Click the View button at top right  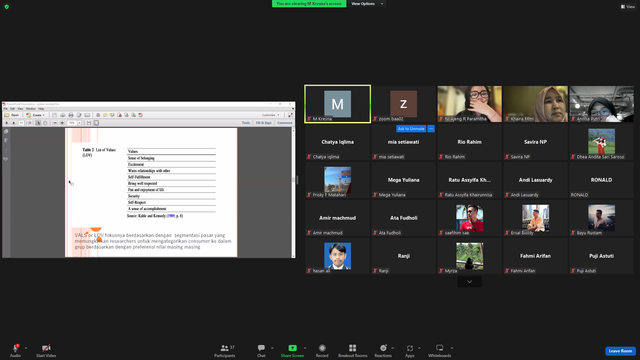point(628,7)
